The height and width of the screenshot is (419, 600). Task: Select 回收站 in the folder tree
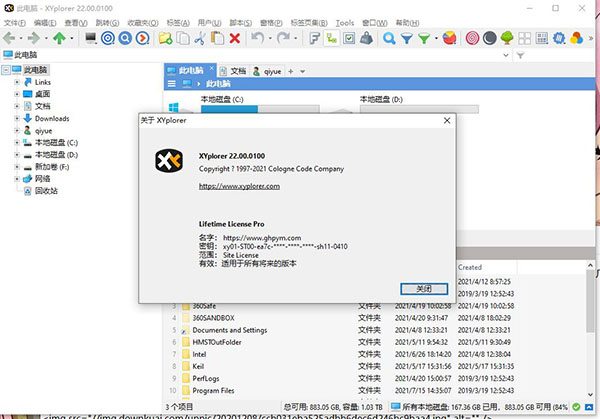pyautogui.click(x=46, y=191)
